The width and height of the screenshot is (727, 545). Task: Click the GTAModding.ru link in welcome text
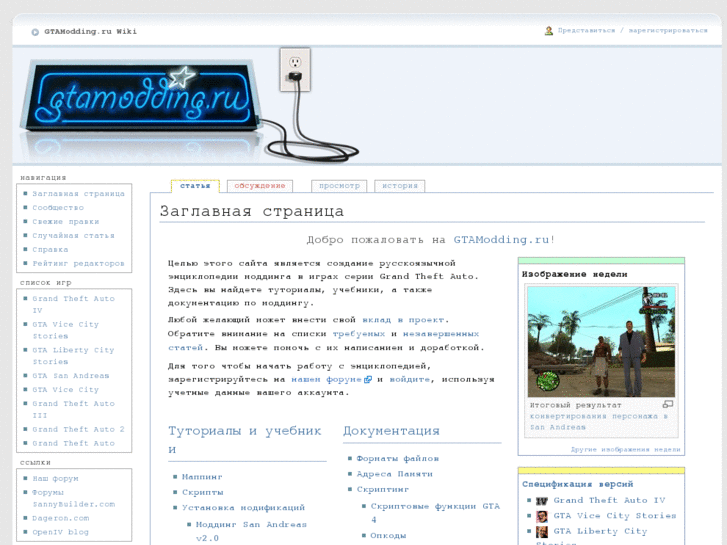click(501, 240)
